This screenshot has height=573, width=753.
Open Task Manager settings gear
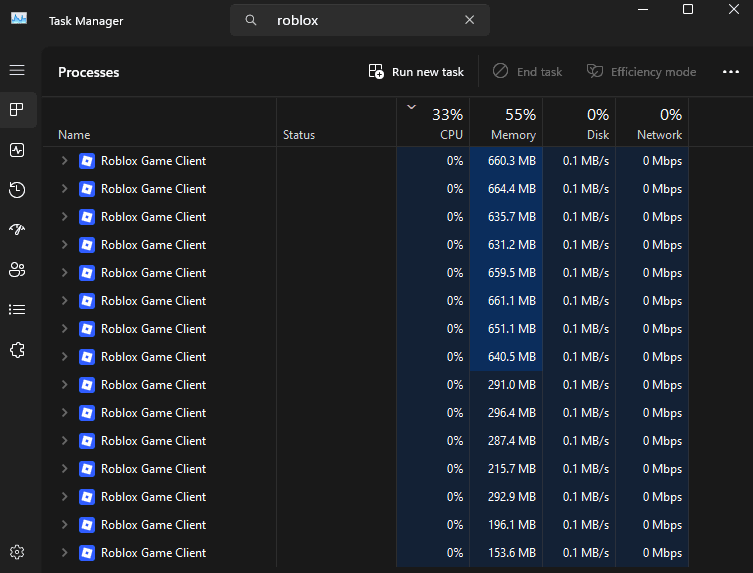tap(17, 552)
